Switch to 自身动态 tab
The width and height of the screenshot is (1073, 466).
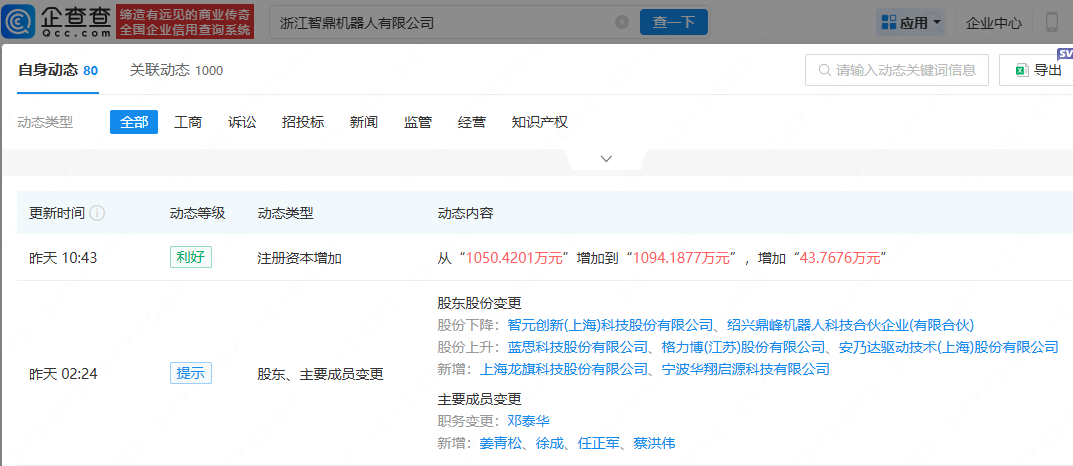click(57, 70)
